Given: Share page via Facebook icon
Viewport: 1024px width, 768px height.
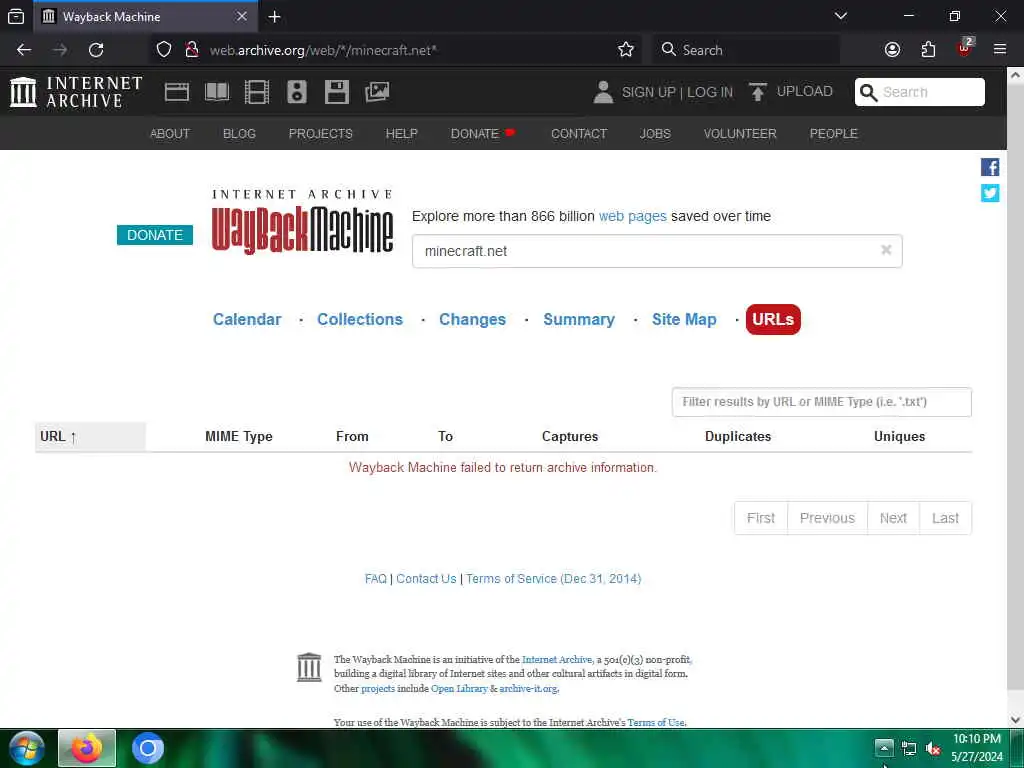Looking at the screenshot, I should [x=989, y=167].
